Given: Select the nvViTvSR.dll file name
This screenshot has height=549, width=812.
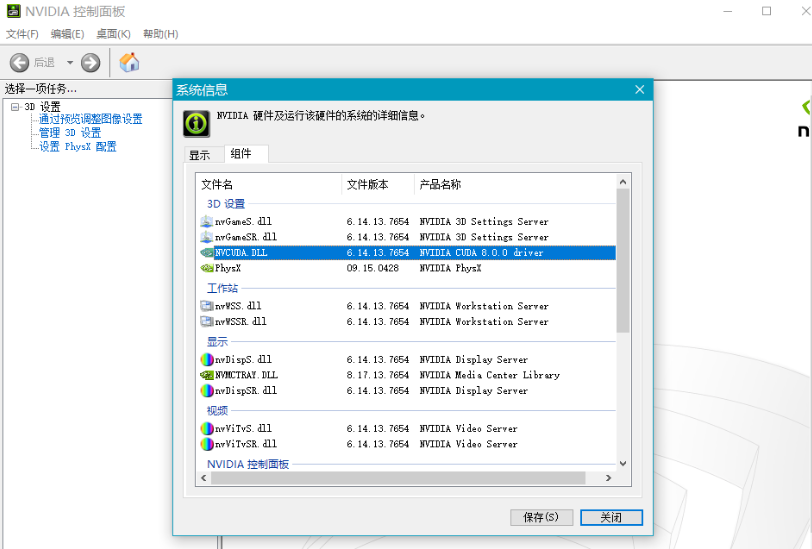Looking at the screenshot, I should (x=246, y=444).
